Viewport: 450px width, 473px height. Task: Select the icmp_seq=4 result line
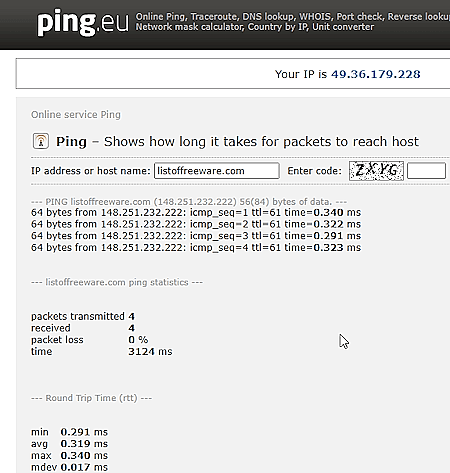[196, 248]
